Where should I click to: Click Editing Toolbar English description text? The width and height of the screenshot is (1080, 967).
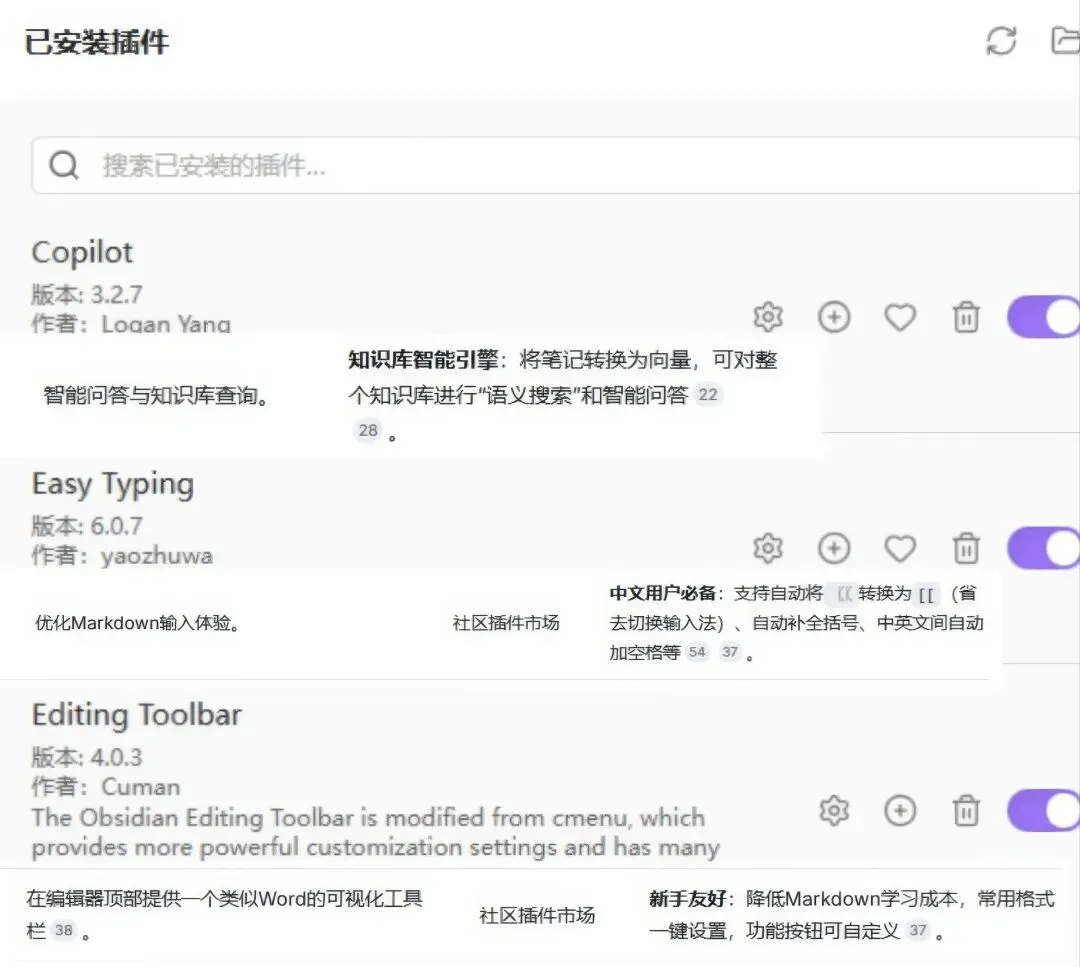pos(375,832)
